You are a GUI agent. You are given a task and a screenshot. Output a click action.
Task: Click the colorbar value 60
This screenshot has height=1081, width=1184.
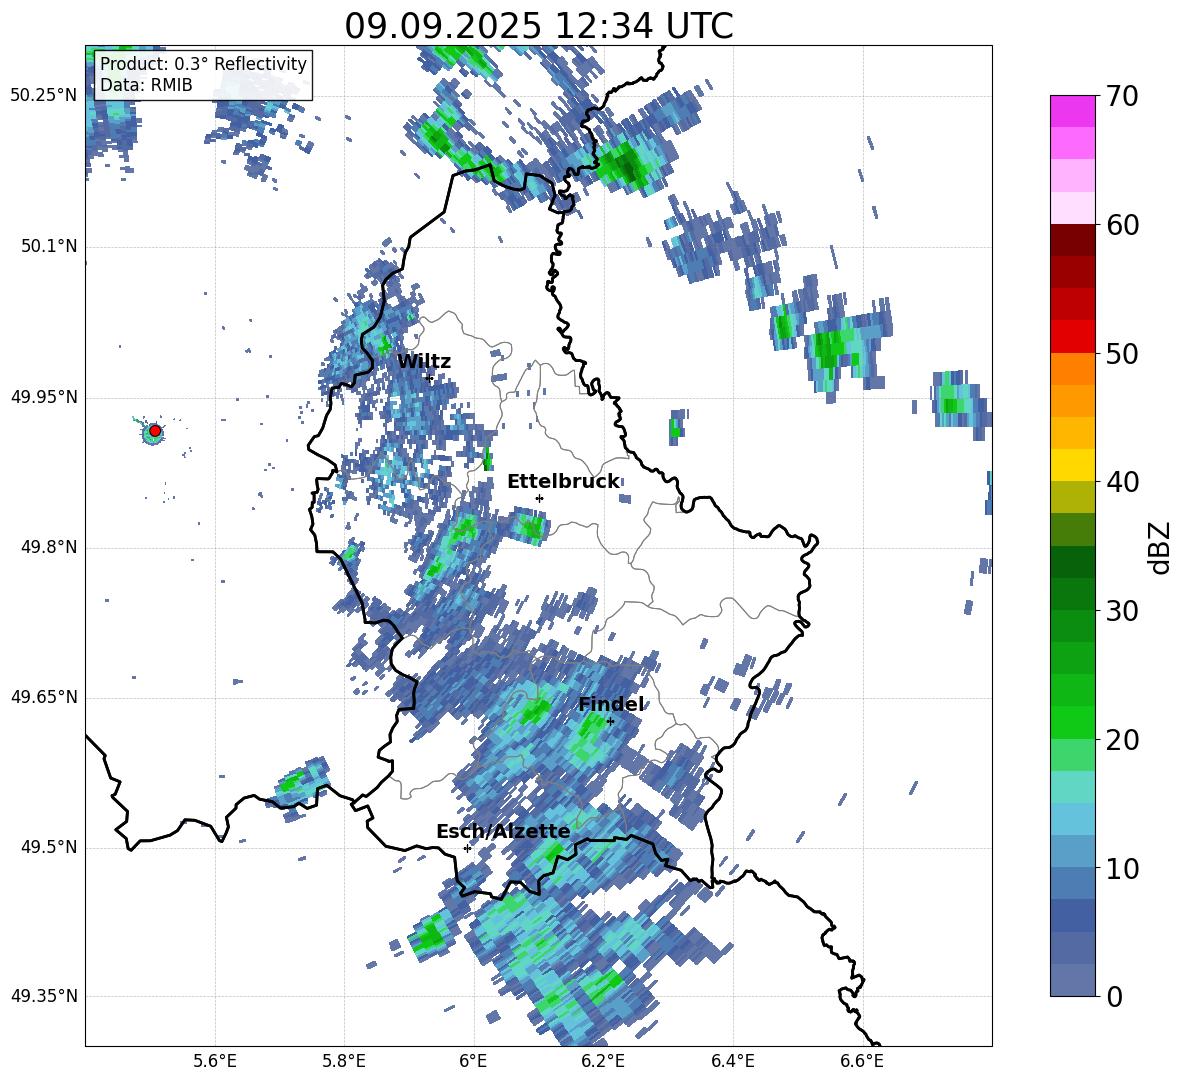point(1122,225)
